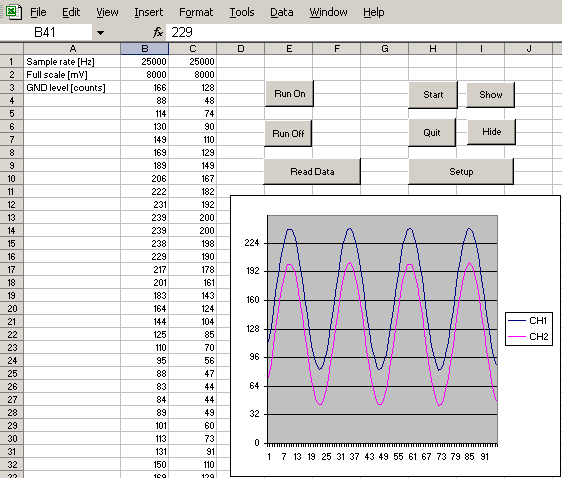Image resolution: width=562 pixels, height=478 pixels.
Task: Click the Run Off button
Action: click(x=288, y=133)
